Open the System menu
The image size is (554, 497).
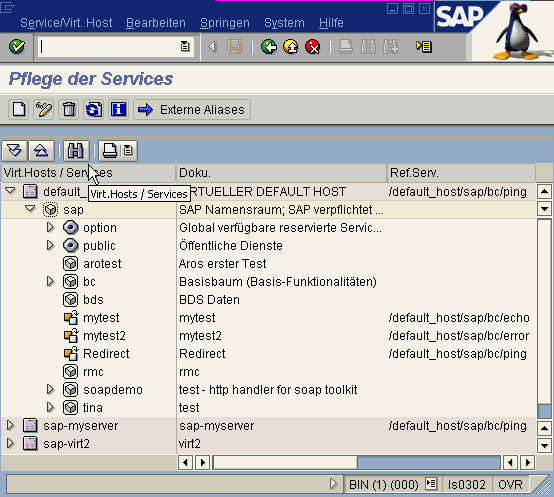coord(284,23)
